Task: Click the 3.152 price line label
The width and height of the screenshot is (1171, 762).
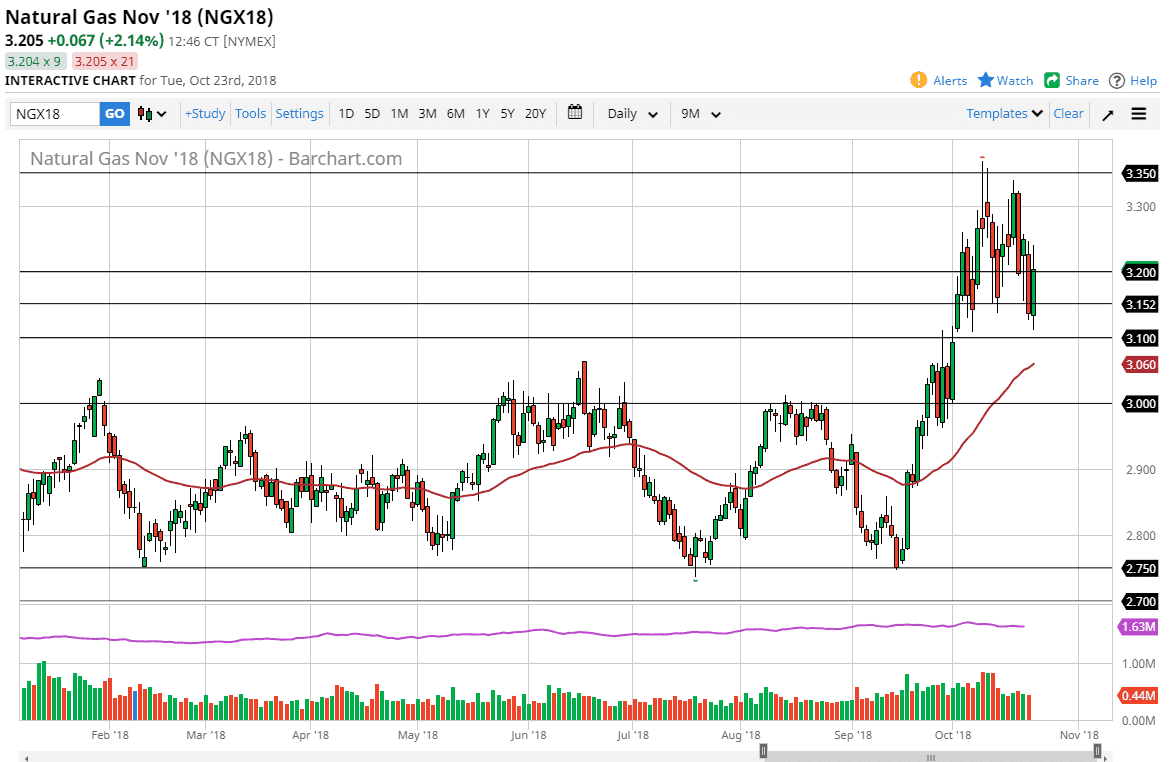Action: (1140, 304)
